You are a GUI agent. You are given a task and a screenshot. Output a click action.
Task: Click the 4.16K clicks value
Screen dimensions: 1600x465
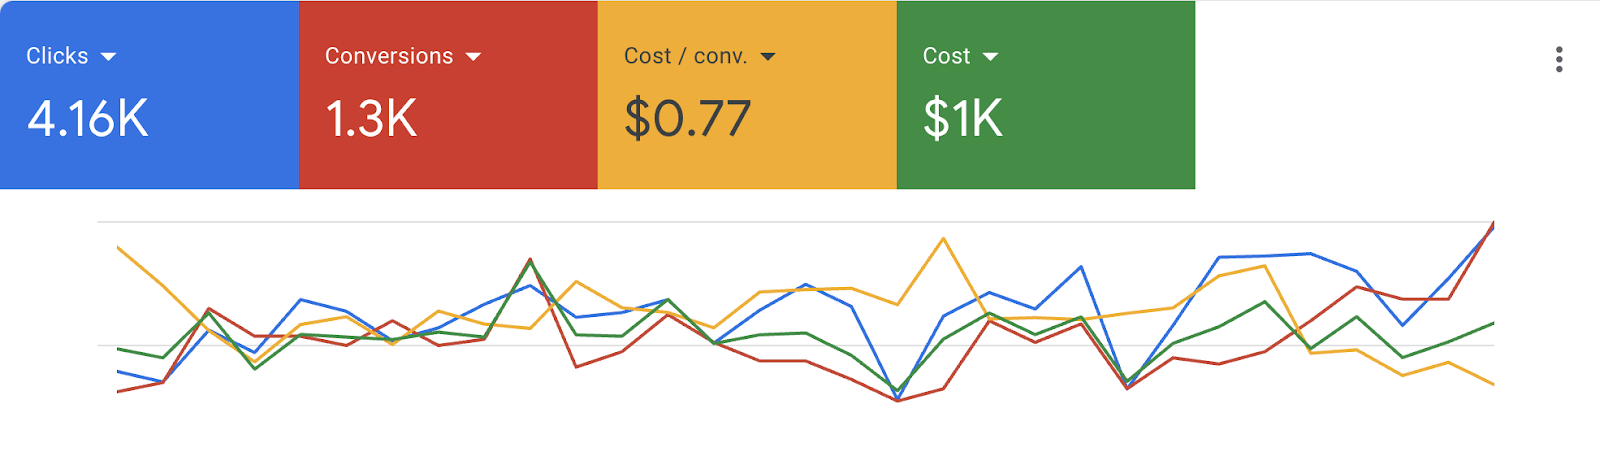click(88, 119)
